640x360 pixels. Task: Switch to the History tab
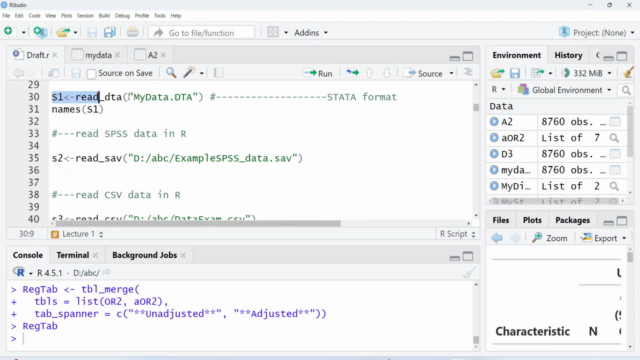(568, 55)
